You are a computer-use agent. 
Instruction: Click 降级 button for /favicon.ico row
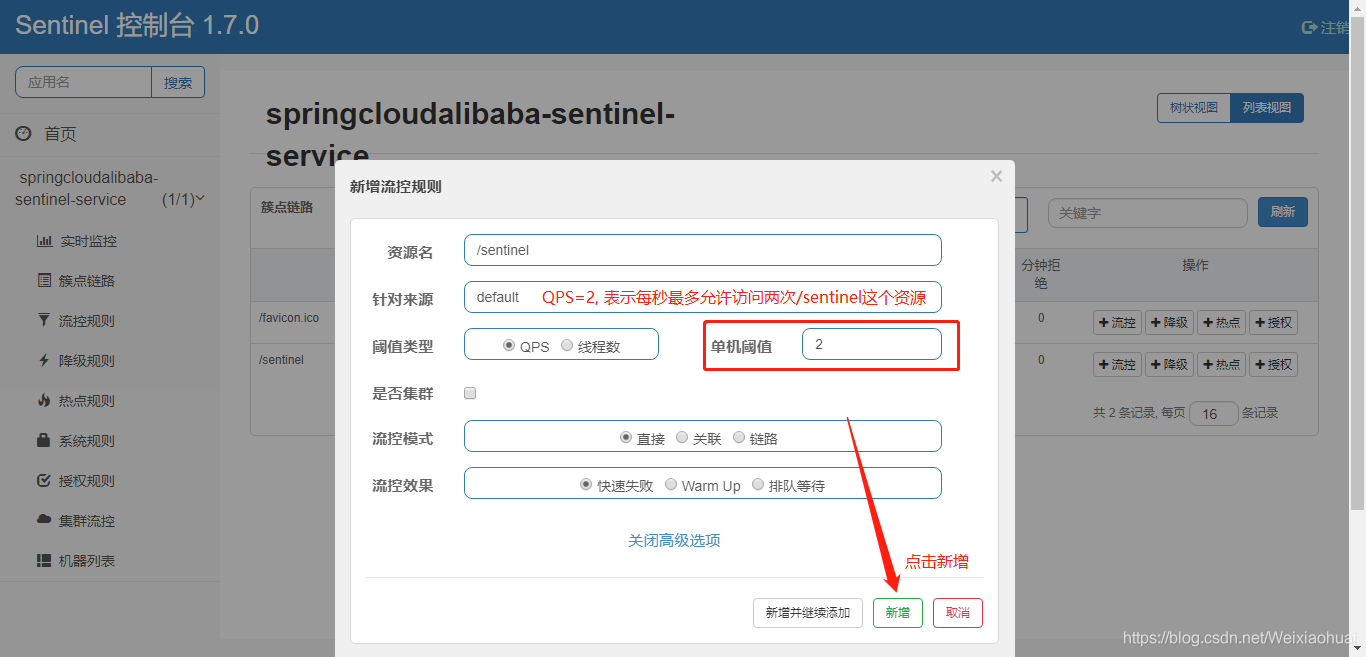tap(1169, 322)
